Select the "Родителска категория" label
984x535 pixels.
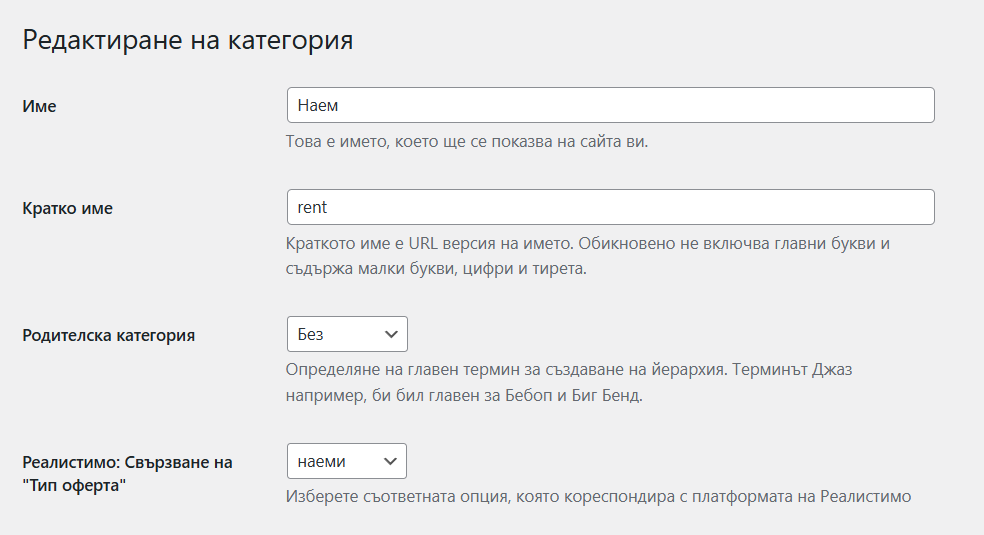(108, 335)
